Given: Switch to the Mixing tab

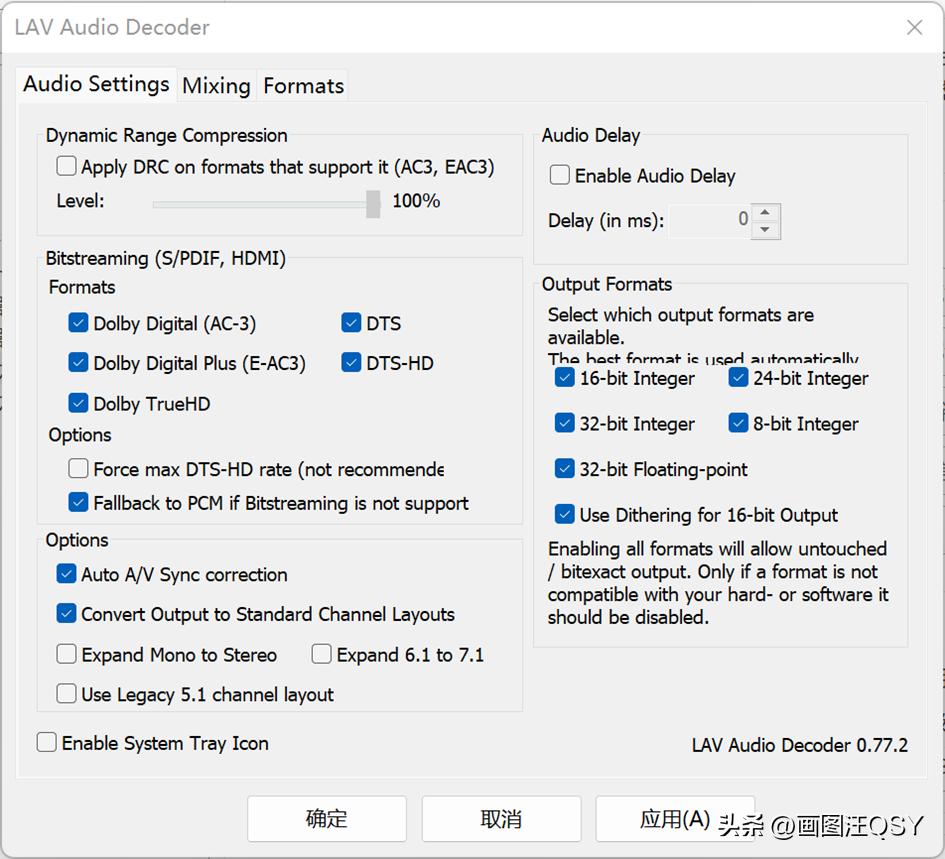Looking at the screenshot, I should point(216,86).
